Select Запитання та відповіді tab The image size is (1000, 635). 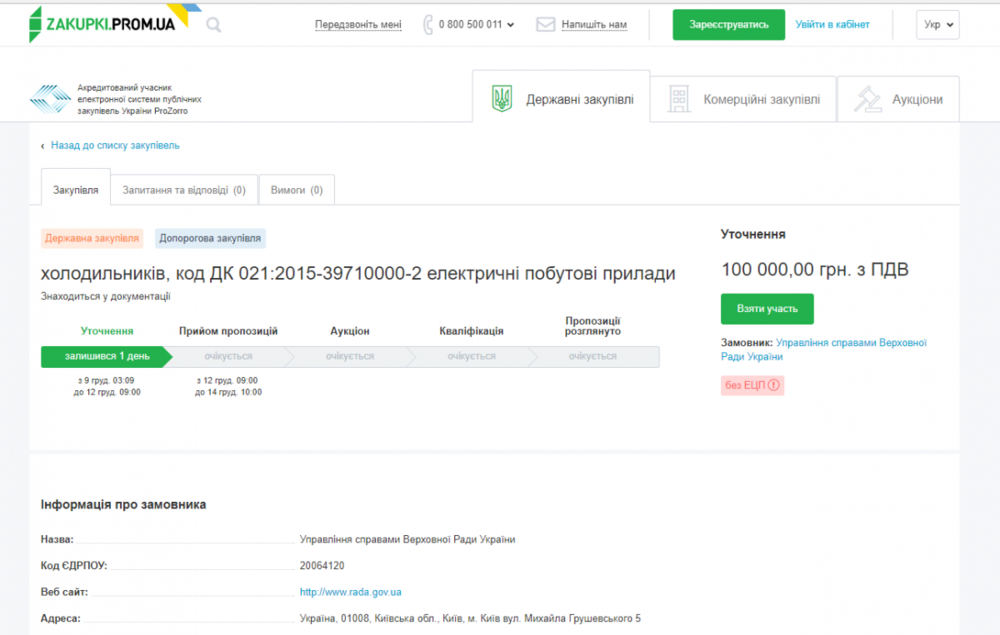[x=183, y=189]
